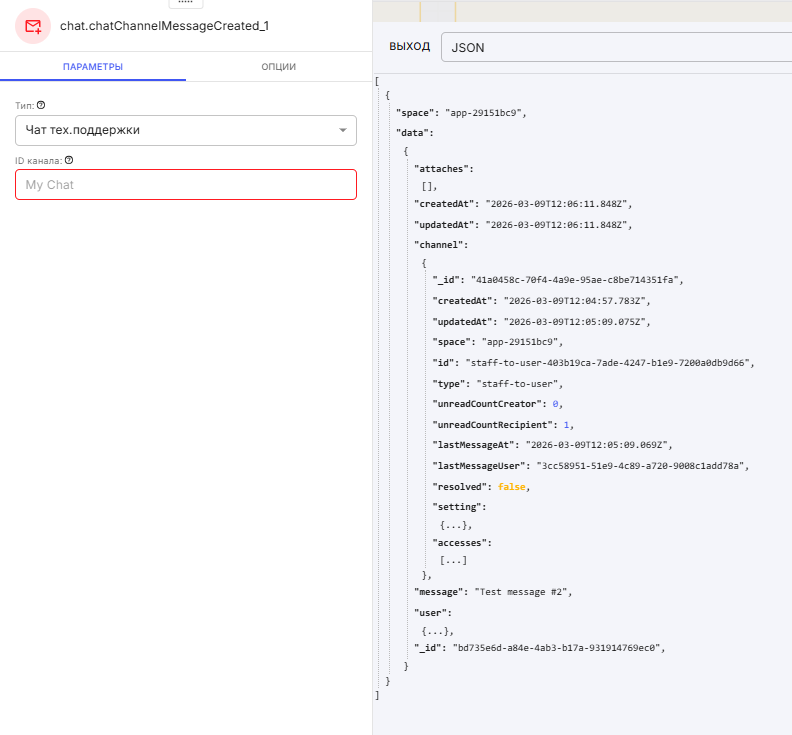This screenshot has width=792, height=735.
Task: Open the Чат тех.поддержки type dropdown
Action: [185, 130]
